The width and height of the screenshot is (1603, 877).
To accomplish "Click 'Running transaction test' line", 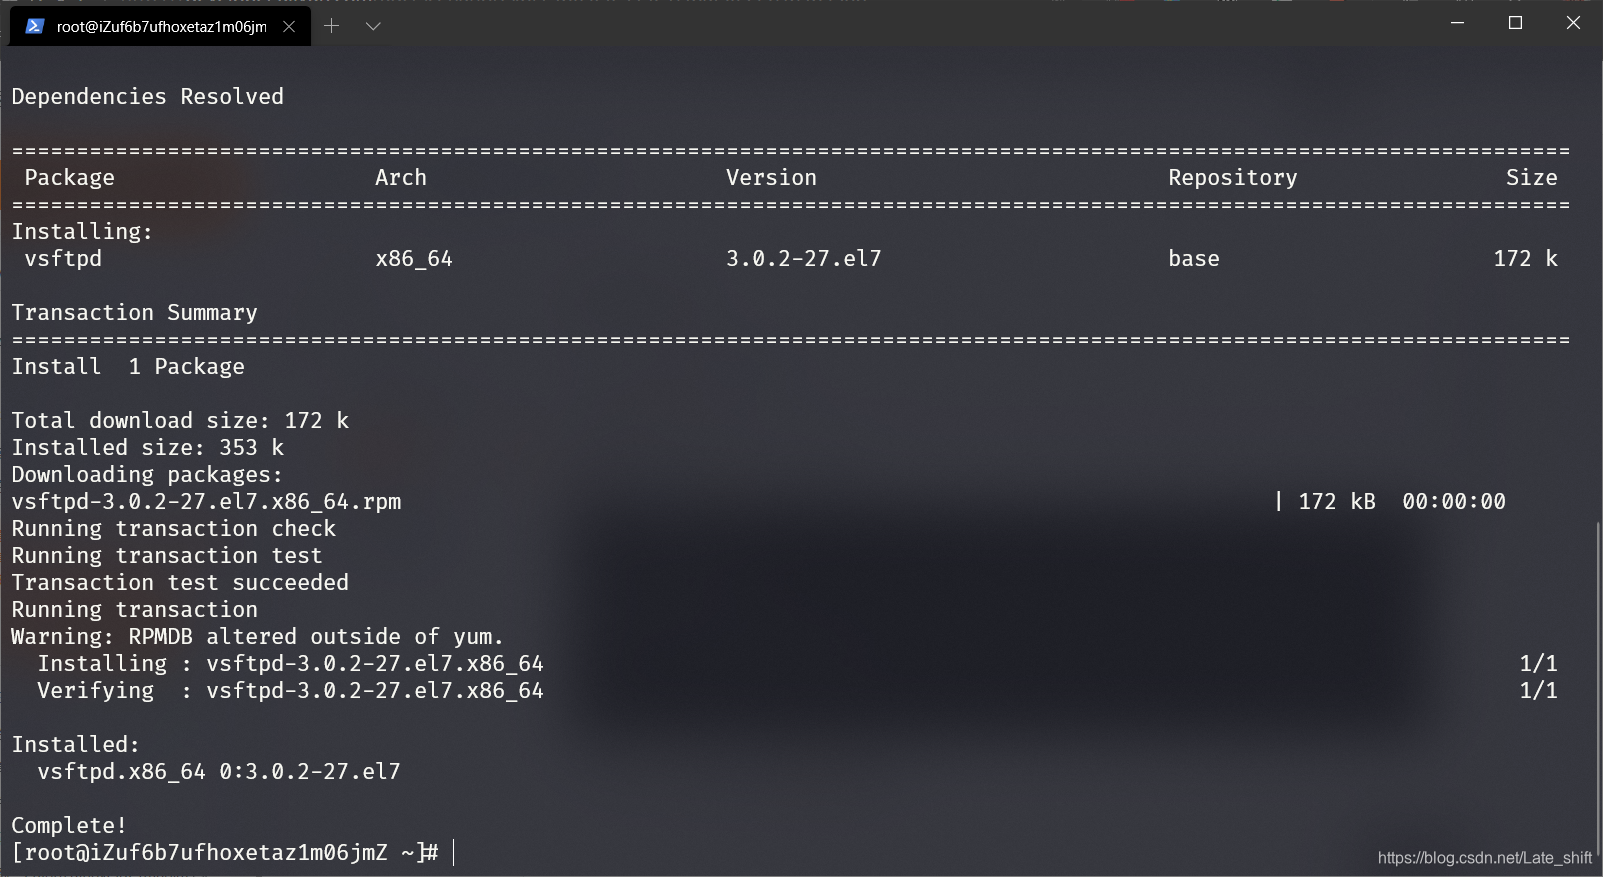I will pos(167,556).
